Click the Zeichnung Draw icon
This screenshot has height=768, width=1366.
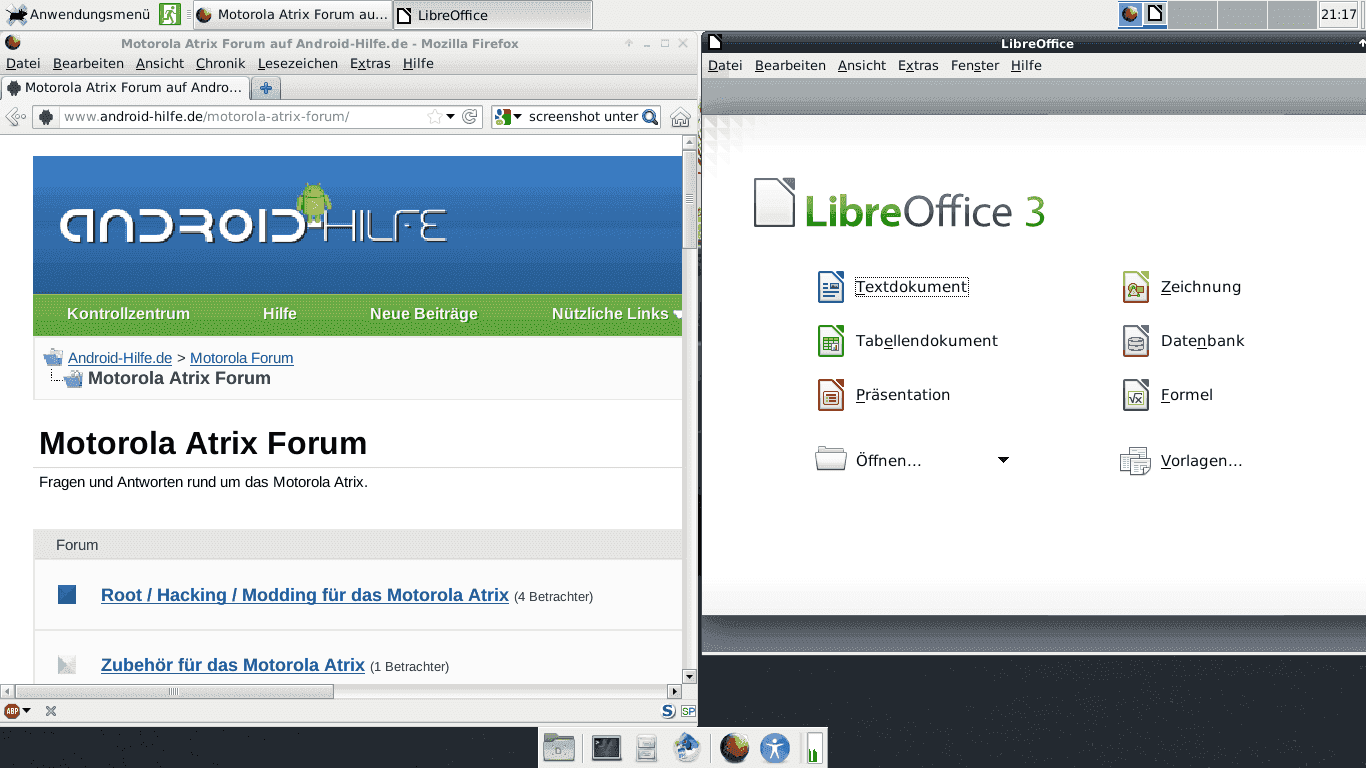pyautogui.click(x=1136, y=287)
